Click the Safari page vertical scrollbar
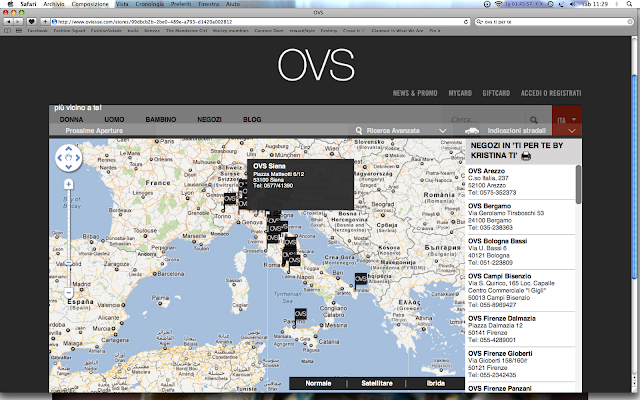The image size is (640, 400). tap(634, 177)
